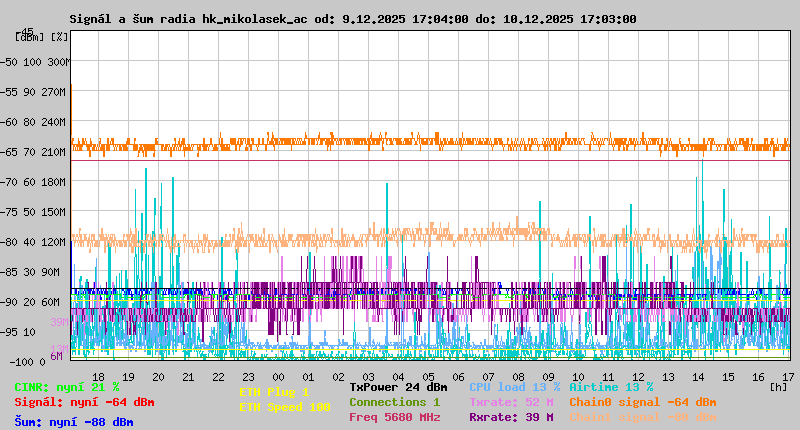Click the 'Rxrate: 39 M' legend label
The image size is (800, 430).
pos(511,417)
